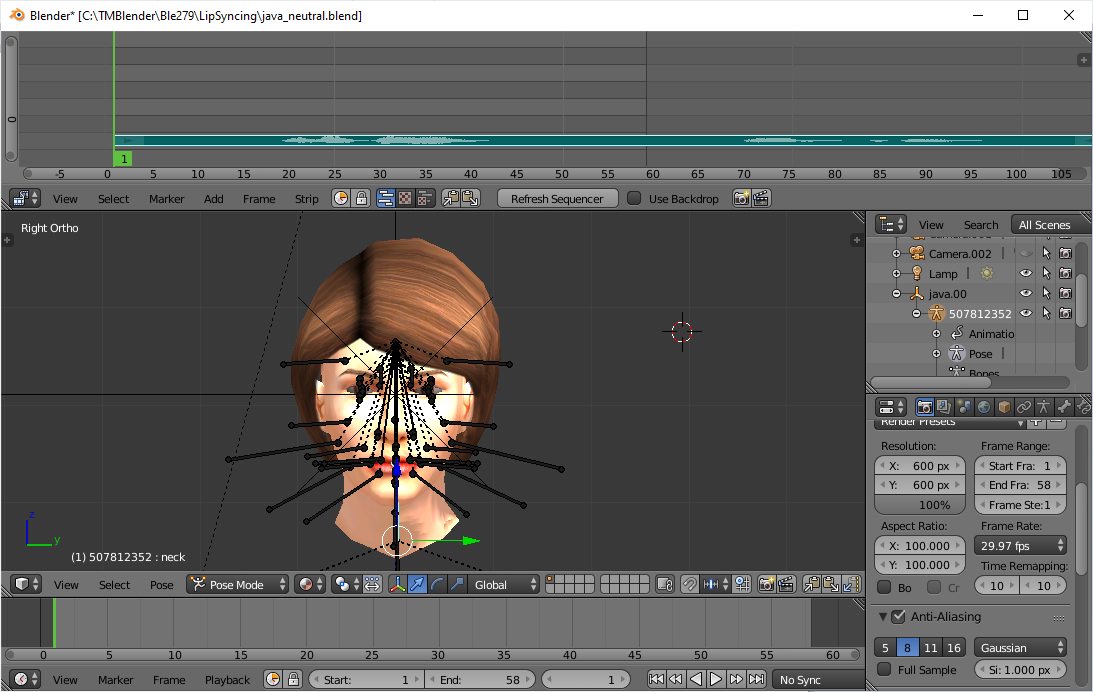Toggle renderability camera icon for java.00

pyautogui.click(x=1066, y=293)
